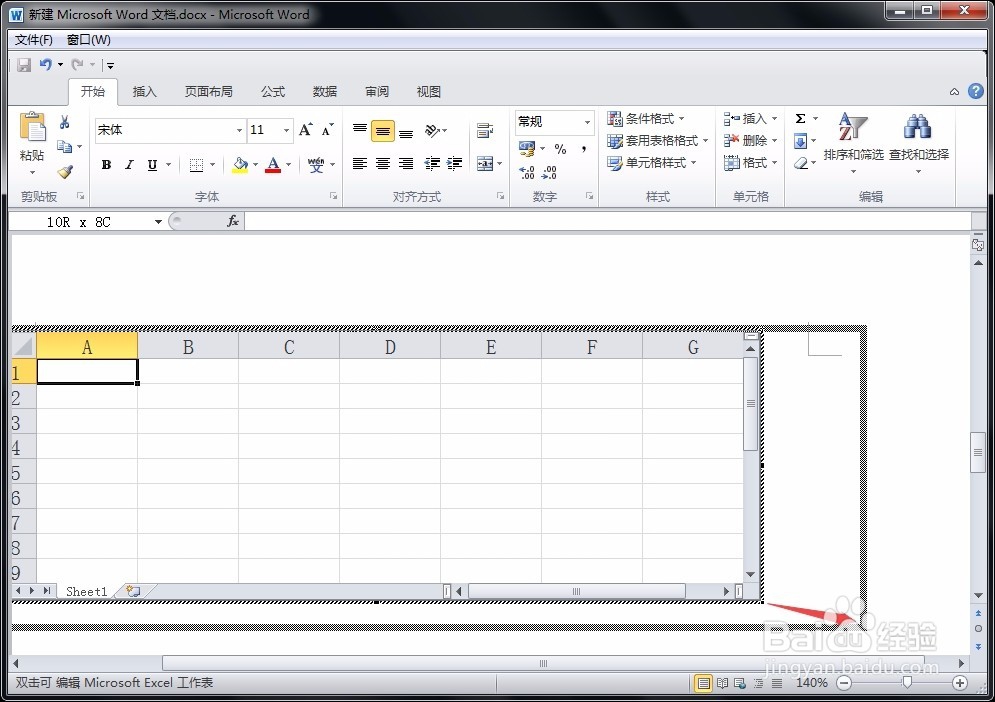Click the Select All corner button
Image resolution: width=995 pixels, height=702 pixels.
[23, 347]
